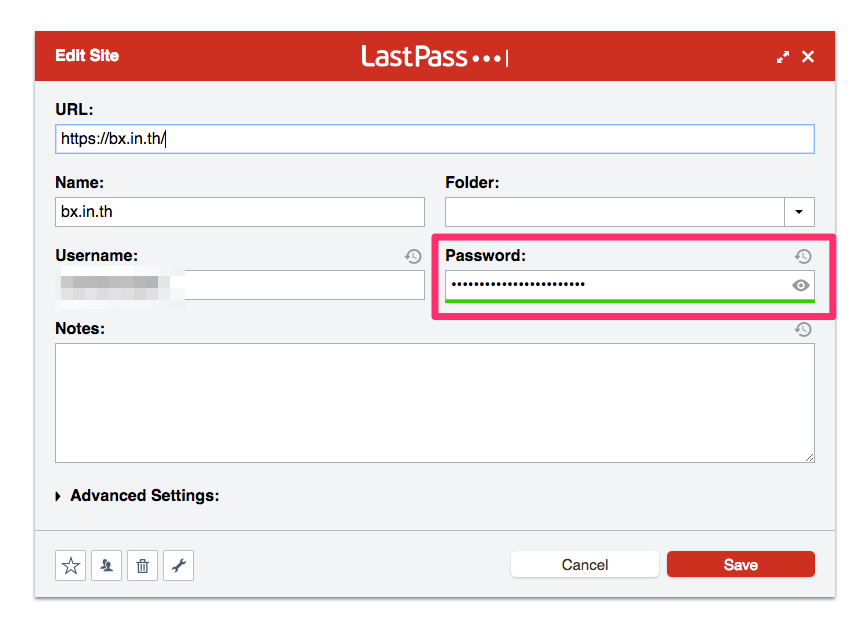Viewport: 862px width, 625px height.
Task: Open the Folder dropdown arrow
Action: pyautogui.click(x=799, y=212)
